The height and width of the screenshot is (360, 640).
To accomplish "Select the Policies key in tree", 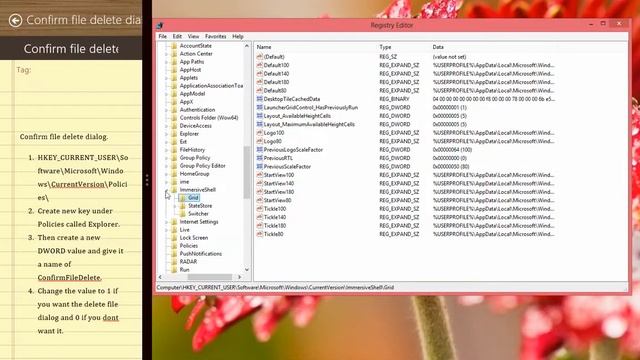I will [189, 246].
